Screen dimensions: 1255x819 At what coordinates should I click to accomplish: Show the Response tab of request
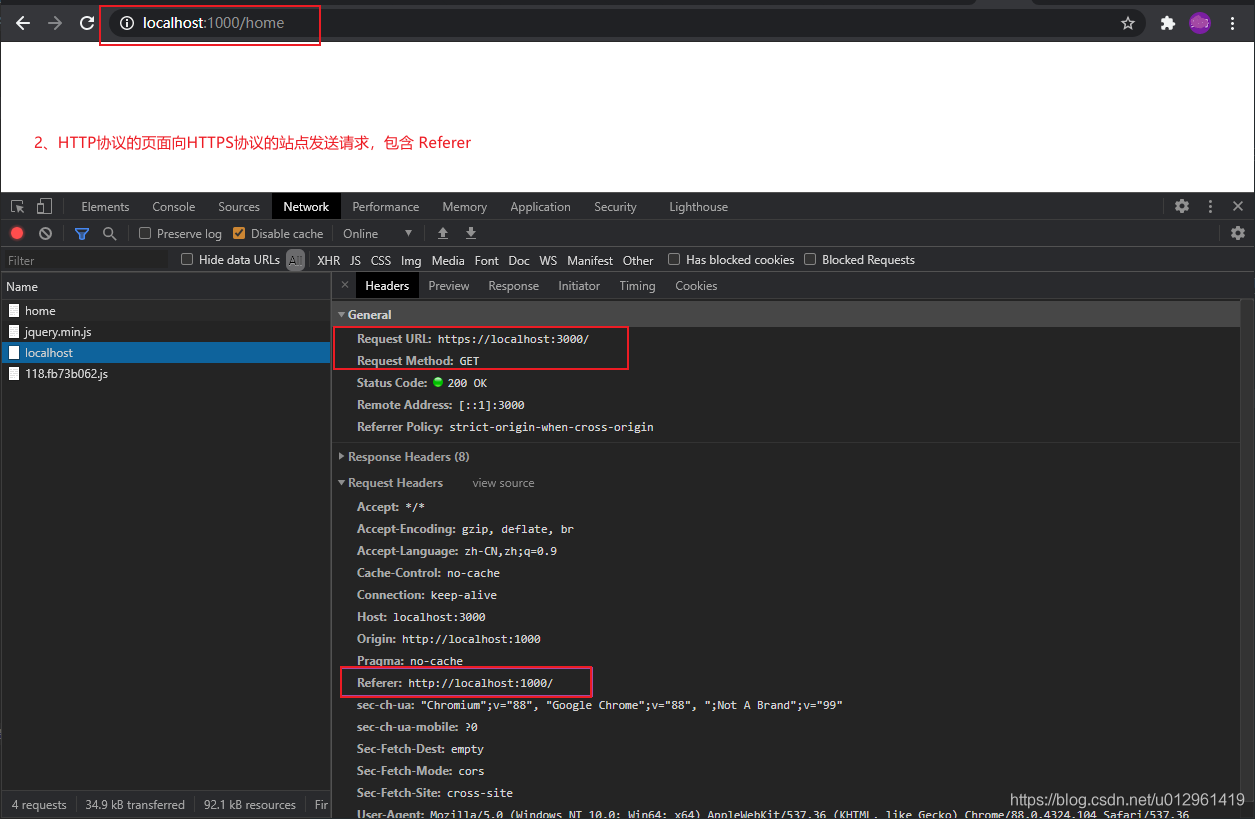pos(514,286)
